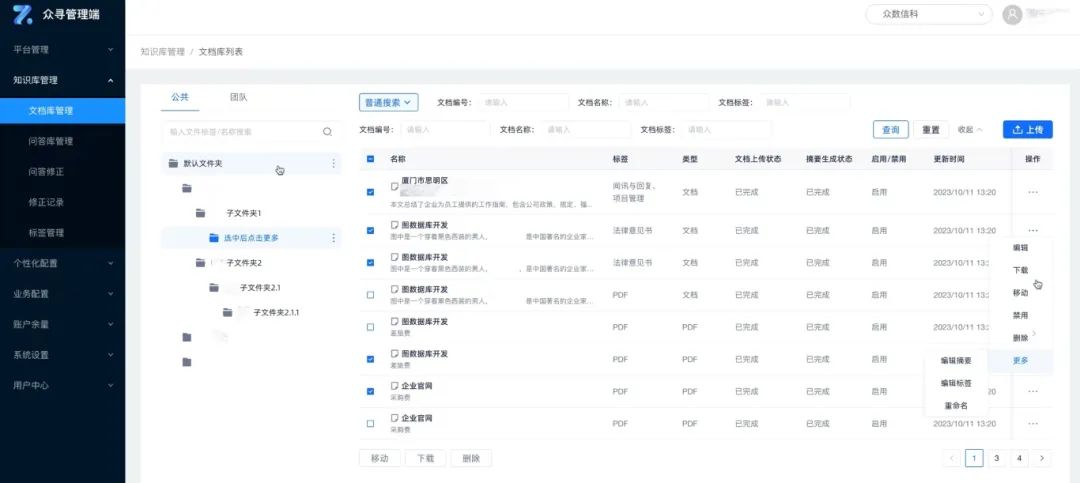Choose 编辑 in the row context menu
1080x483 pixels.
(x=1020, y=247)
